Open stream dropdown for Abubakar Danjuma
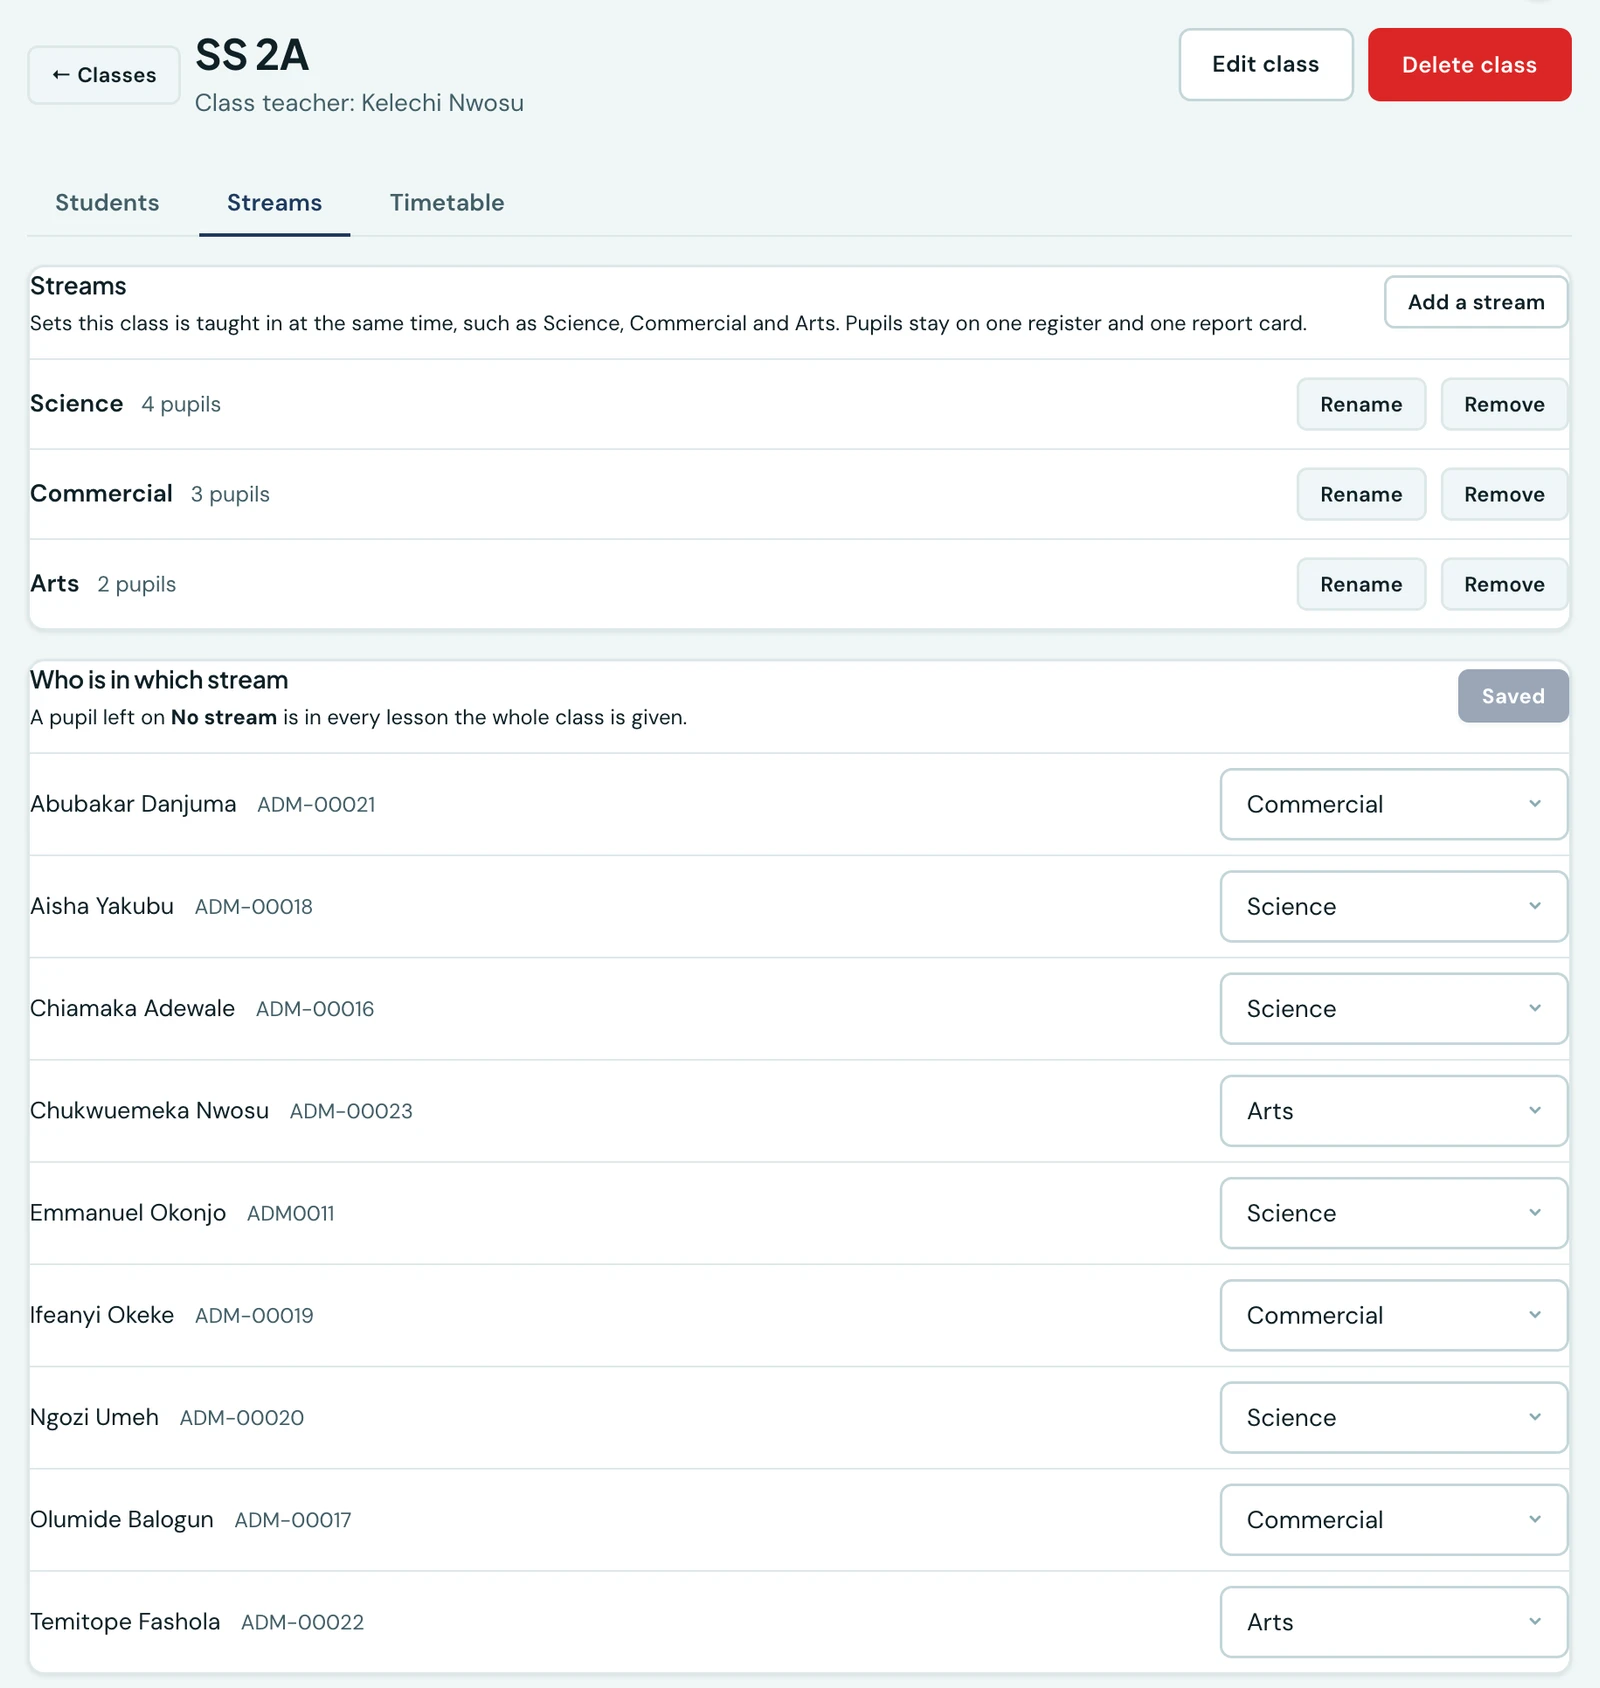 (x=1394, y=804)
